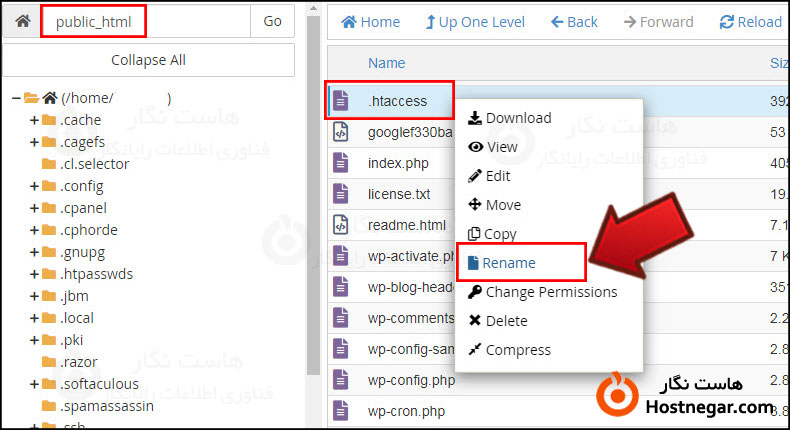Open the .softaculous folder label in tree
The image size is (790, 430).
(99, 384)
